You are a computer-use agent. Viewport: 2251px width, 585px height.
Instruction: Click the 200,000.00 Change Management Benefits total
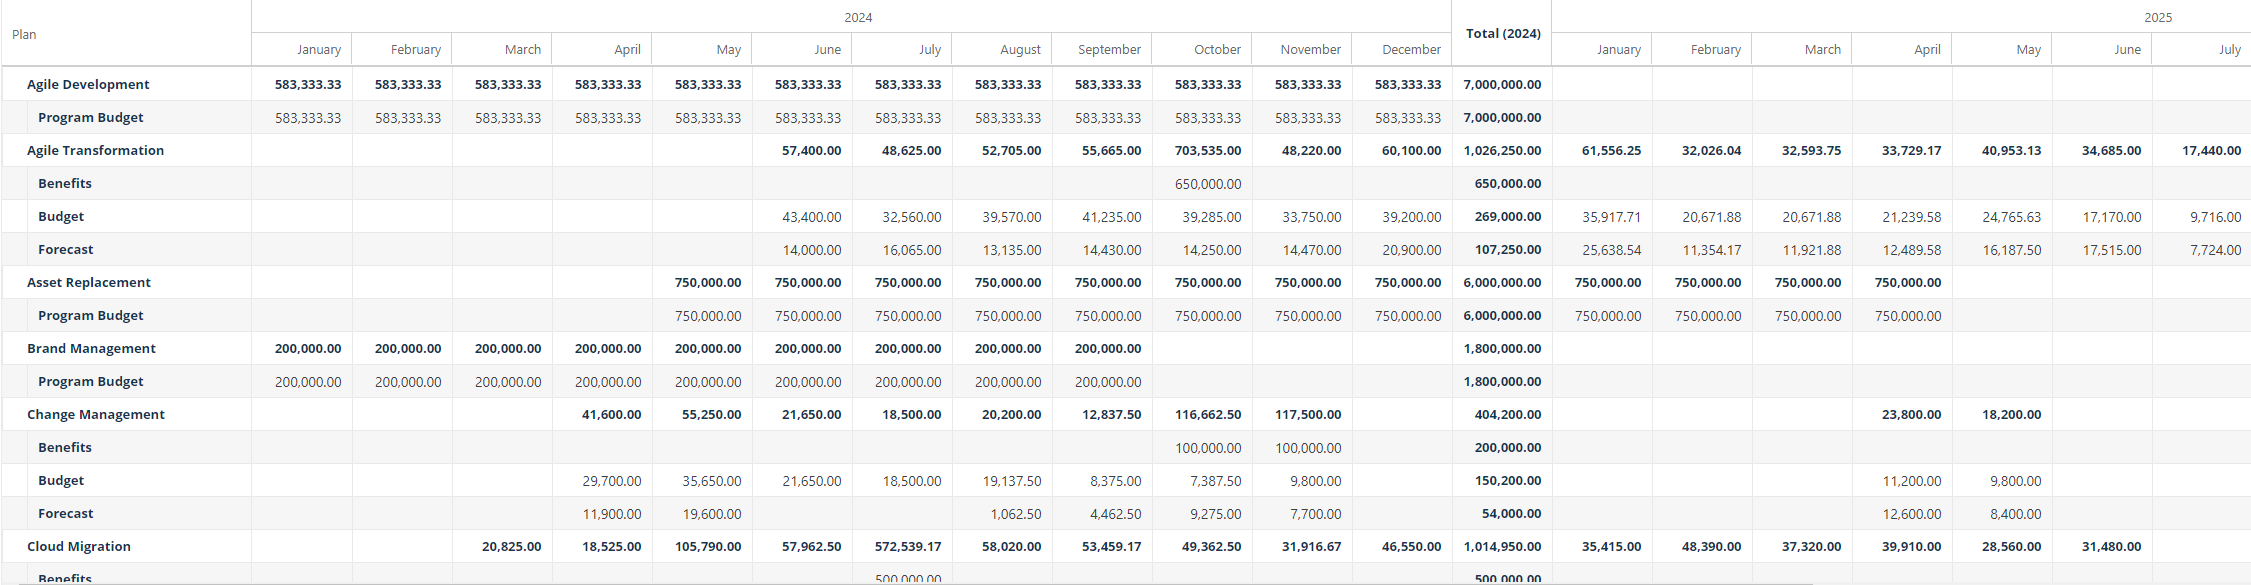(1508, 447)
